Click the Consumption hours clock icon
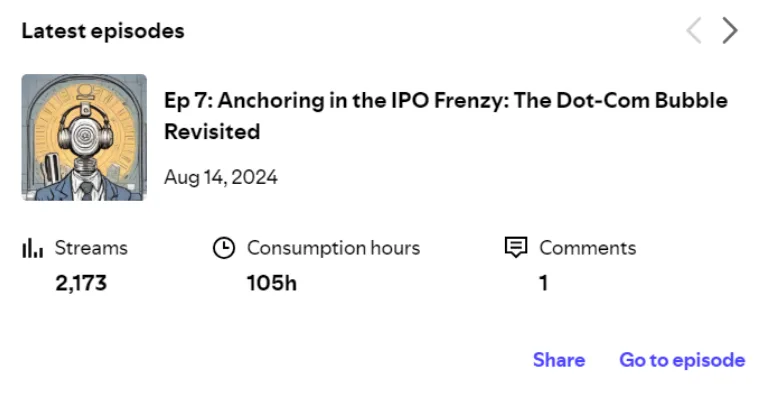The width and height of the screenshot is (764, 393). coord(224,248)
